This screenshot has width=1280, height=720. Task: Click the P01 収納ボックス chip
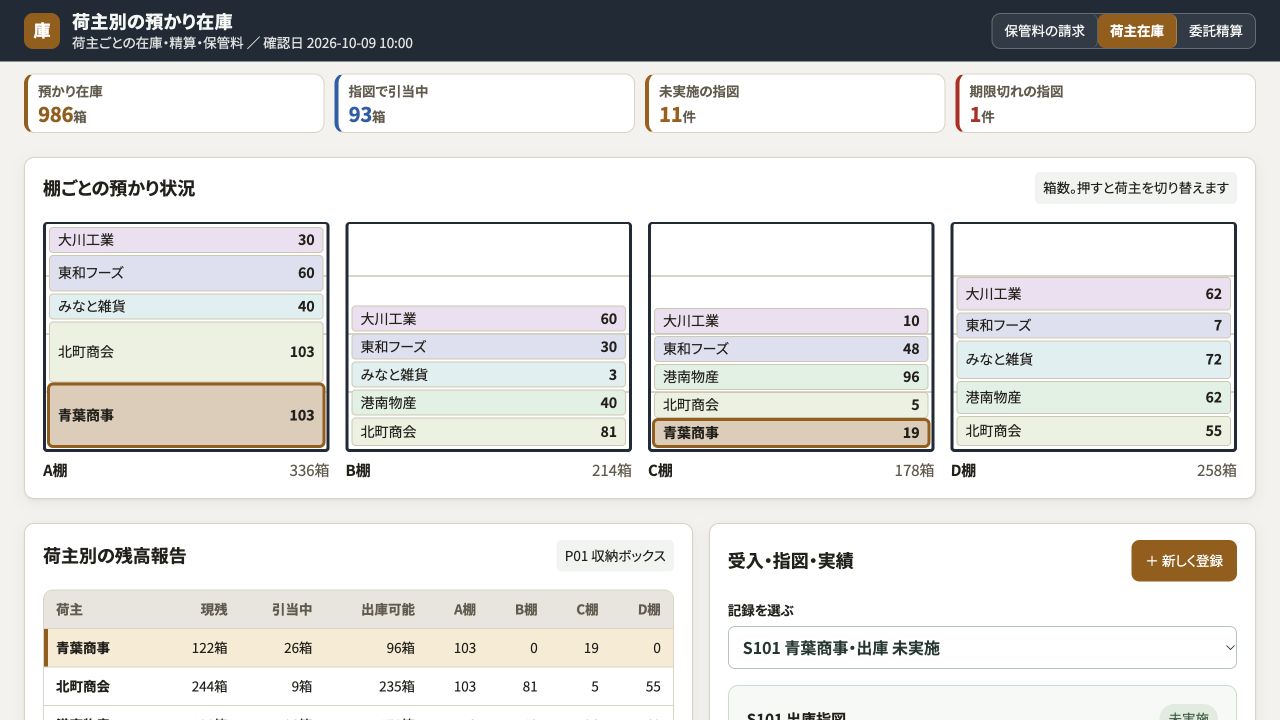coord(615,556)
